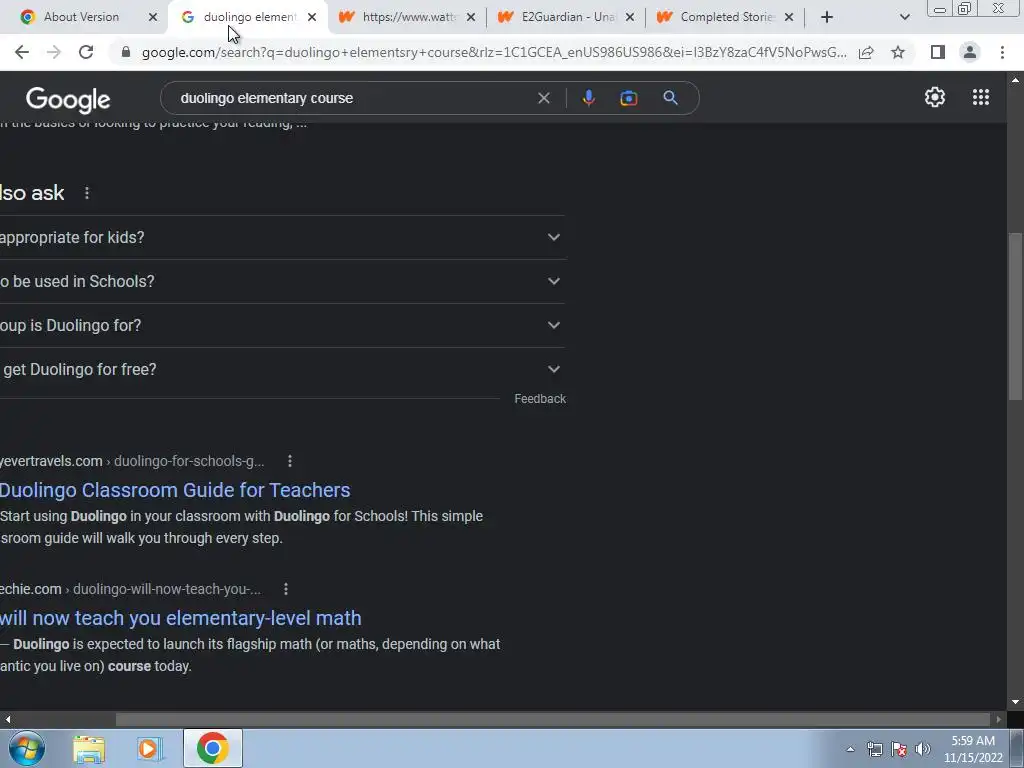Open Action Center flag tray icon
Viewport: 1024px width, 768px height.
[x=899, y=749]
